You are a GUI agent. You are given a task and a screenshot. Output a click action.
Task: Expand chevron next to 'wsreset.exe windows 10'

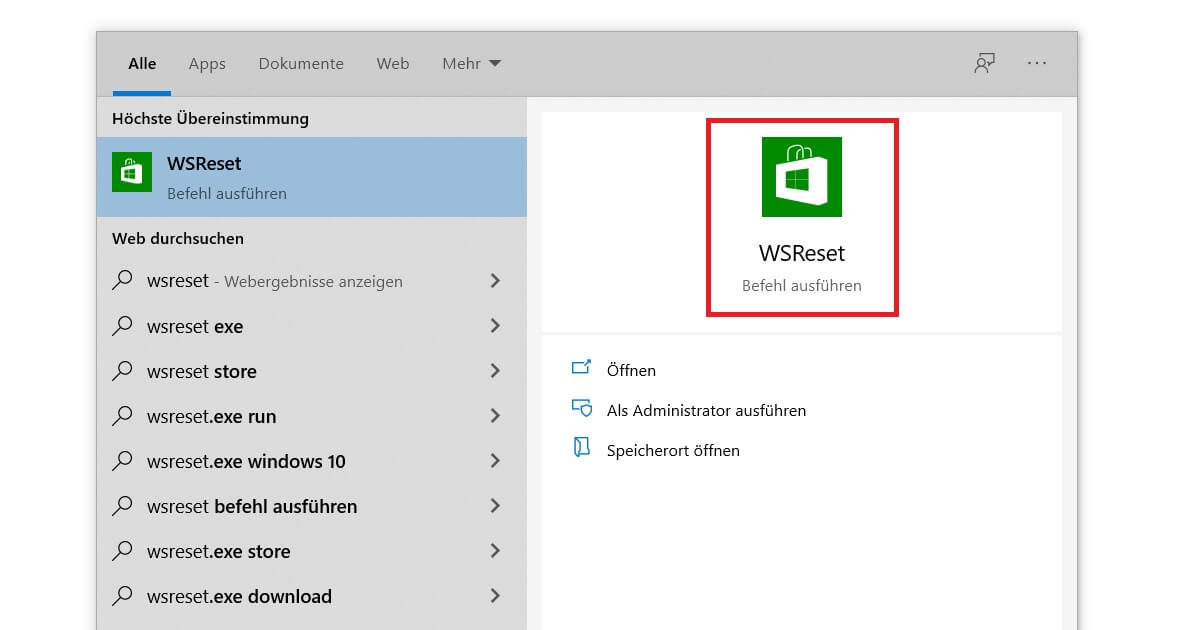495,461
